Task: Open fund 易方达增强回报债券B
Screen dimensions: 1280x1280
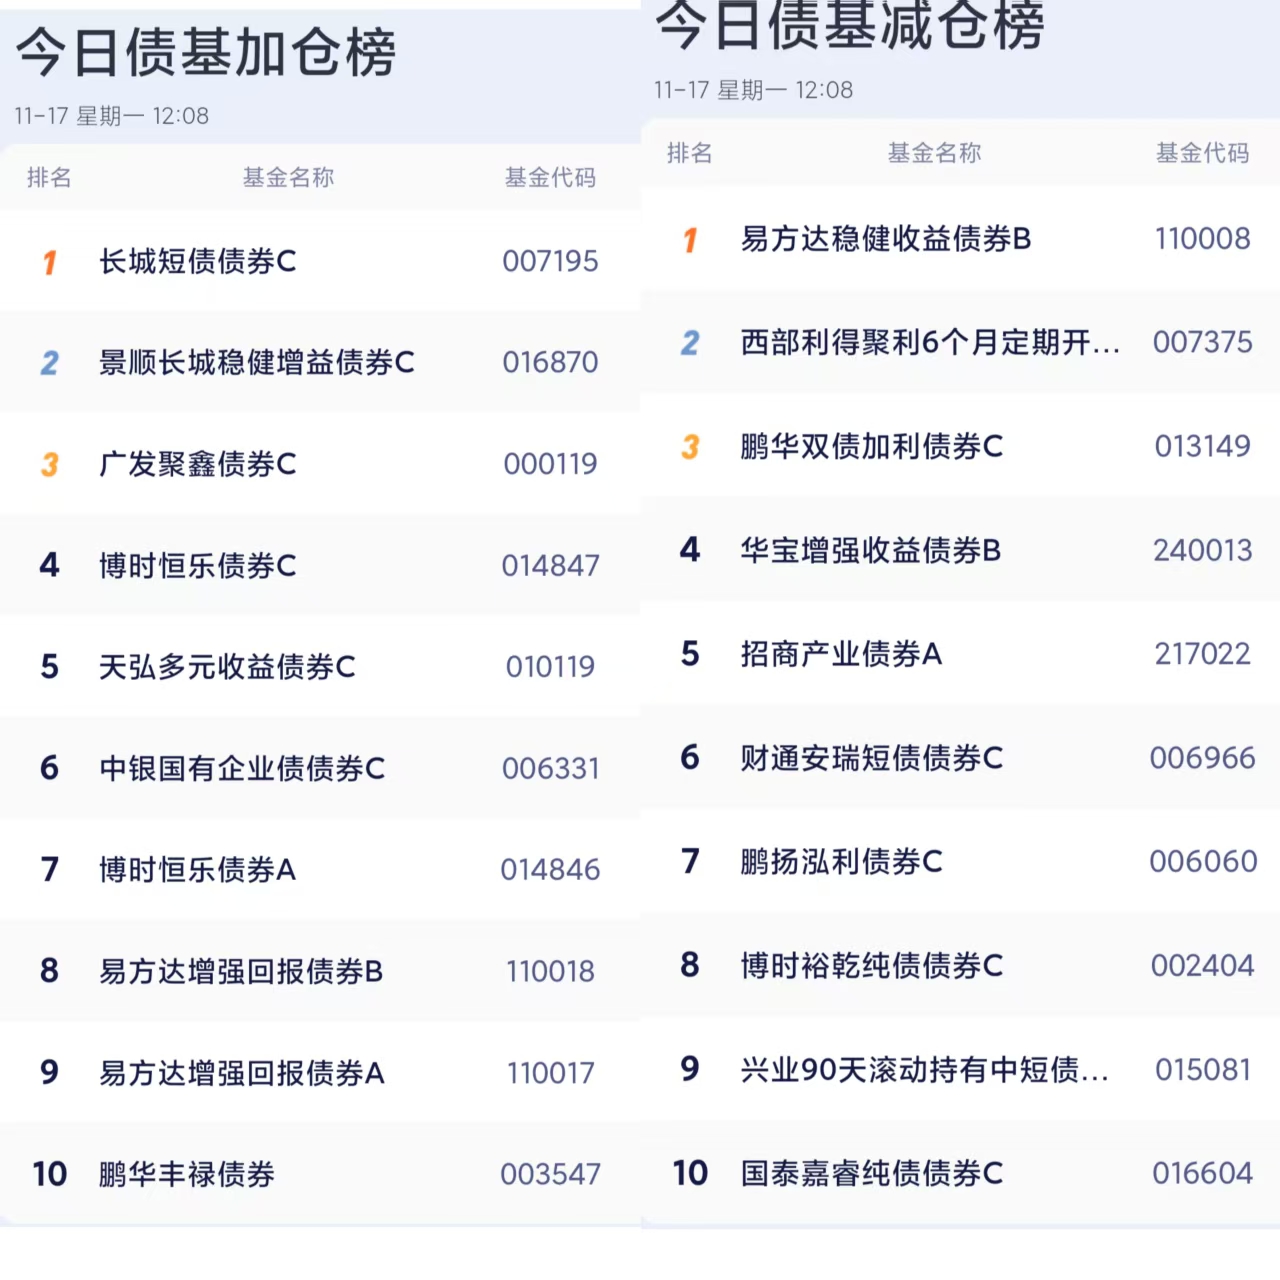Action: coord(241,971)
